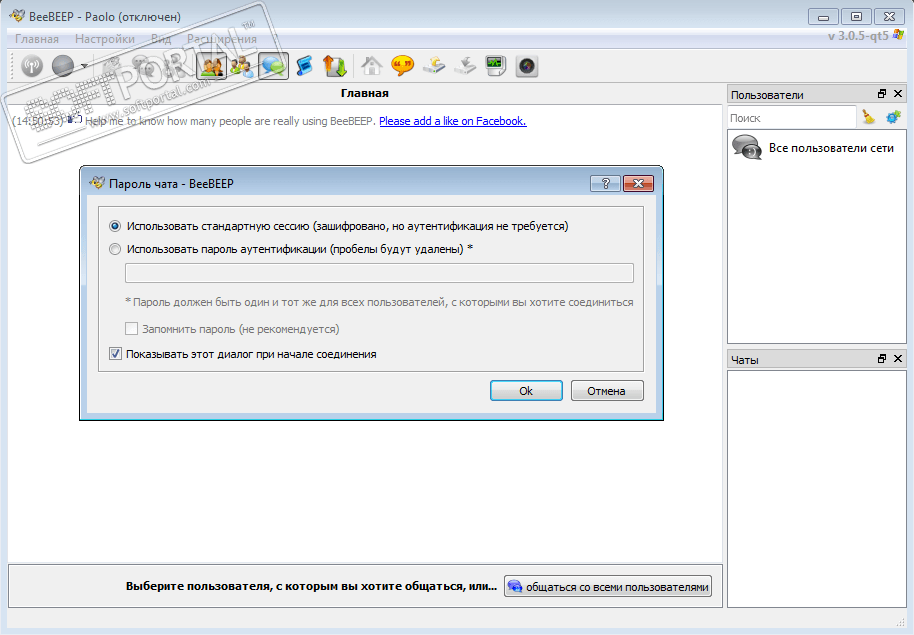914x635 pixels.
Task: Close the Пользователи panel
Action: tap(898, 94)
